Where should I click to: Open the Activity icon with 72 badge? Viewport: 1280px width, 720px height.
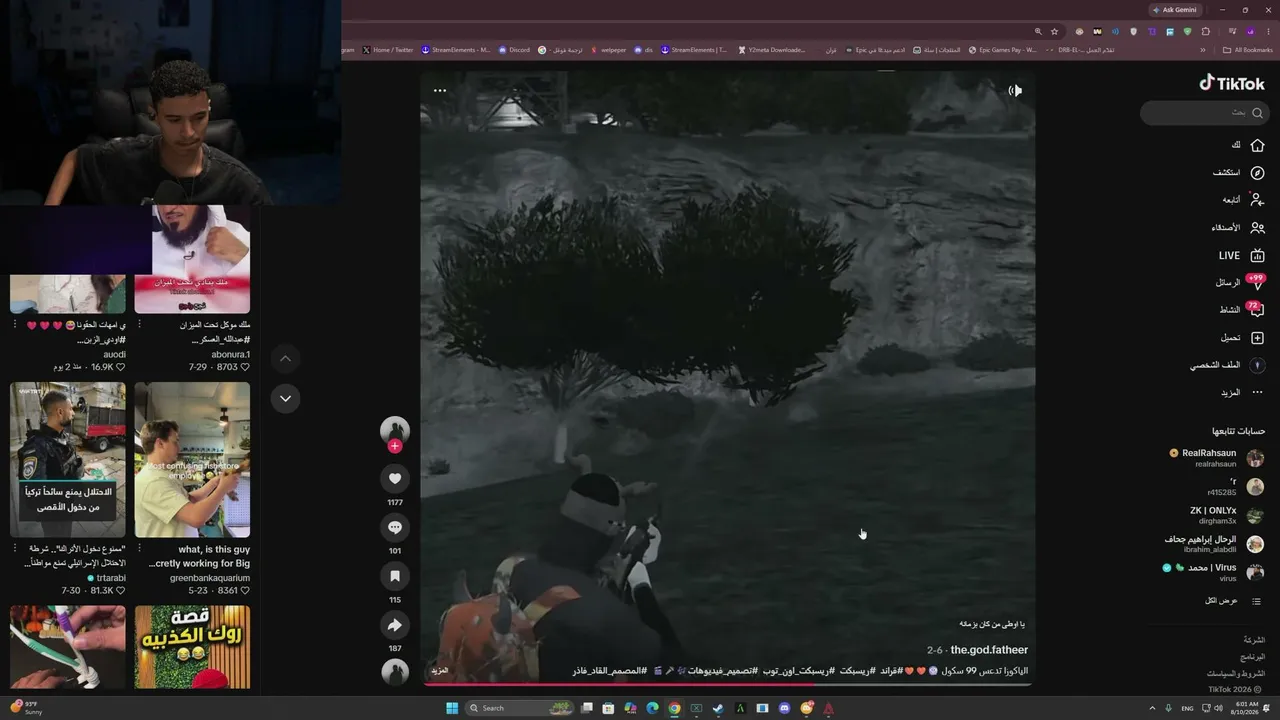1257,310
